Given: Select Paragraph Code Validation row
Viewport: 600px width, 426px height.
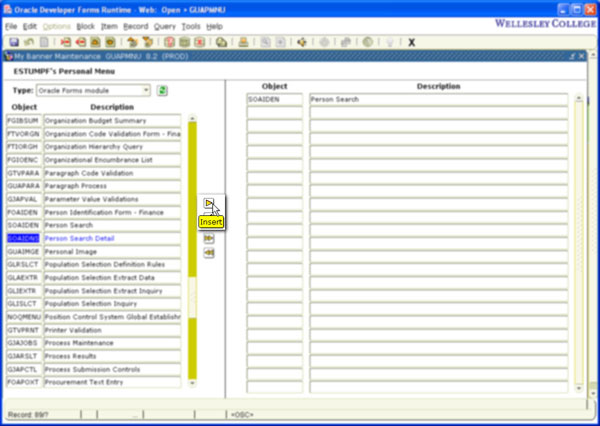Looking at the screenshot, I should 94,173.
